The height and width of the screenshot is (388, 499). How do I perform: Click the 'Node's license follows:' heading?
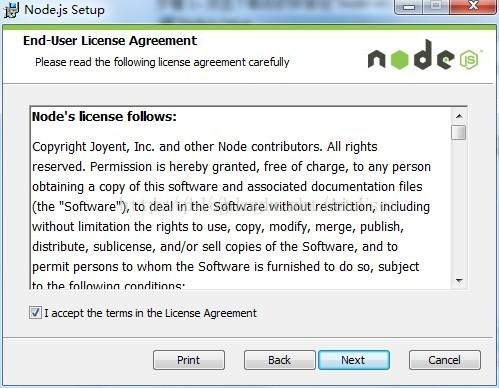click(x=104, y=117)
